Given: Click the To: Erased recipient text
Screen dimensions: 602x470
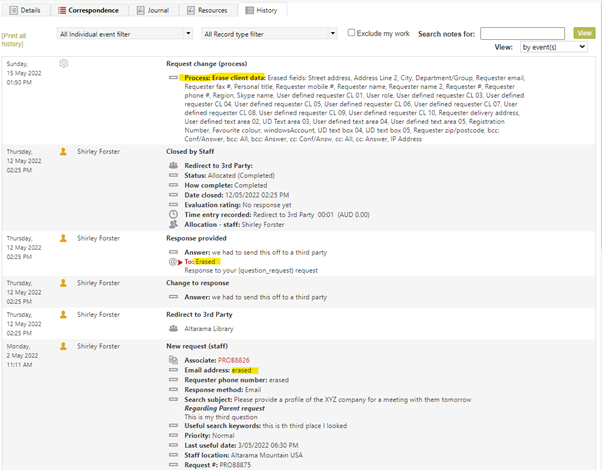Looking at the screenshot, I should tap(200, 261).
